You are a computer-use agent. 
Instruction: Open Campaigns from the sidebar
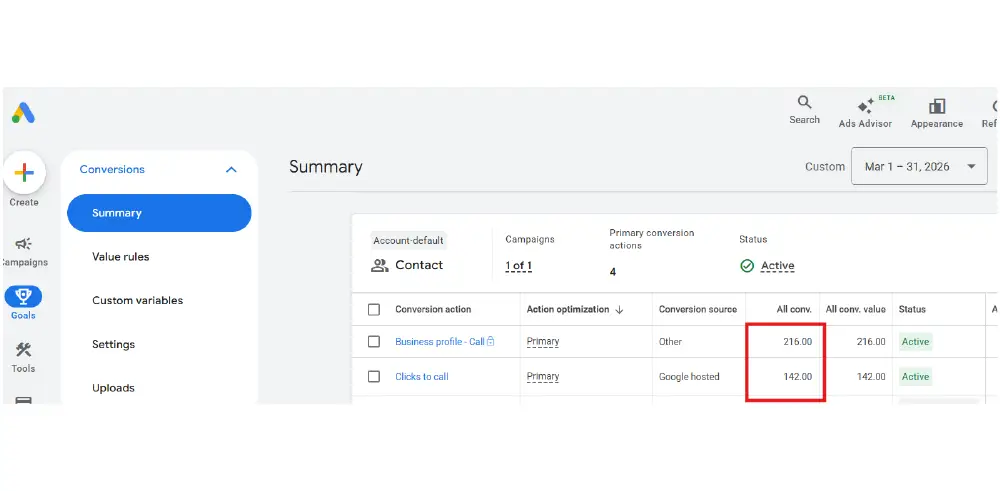pyautogui.click(x=24, y=244)
